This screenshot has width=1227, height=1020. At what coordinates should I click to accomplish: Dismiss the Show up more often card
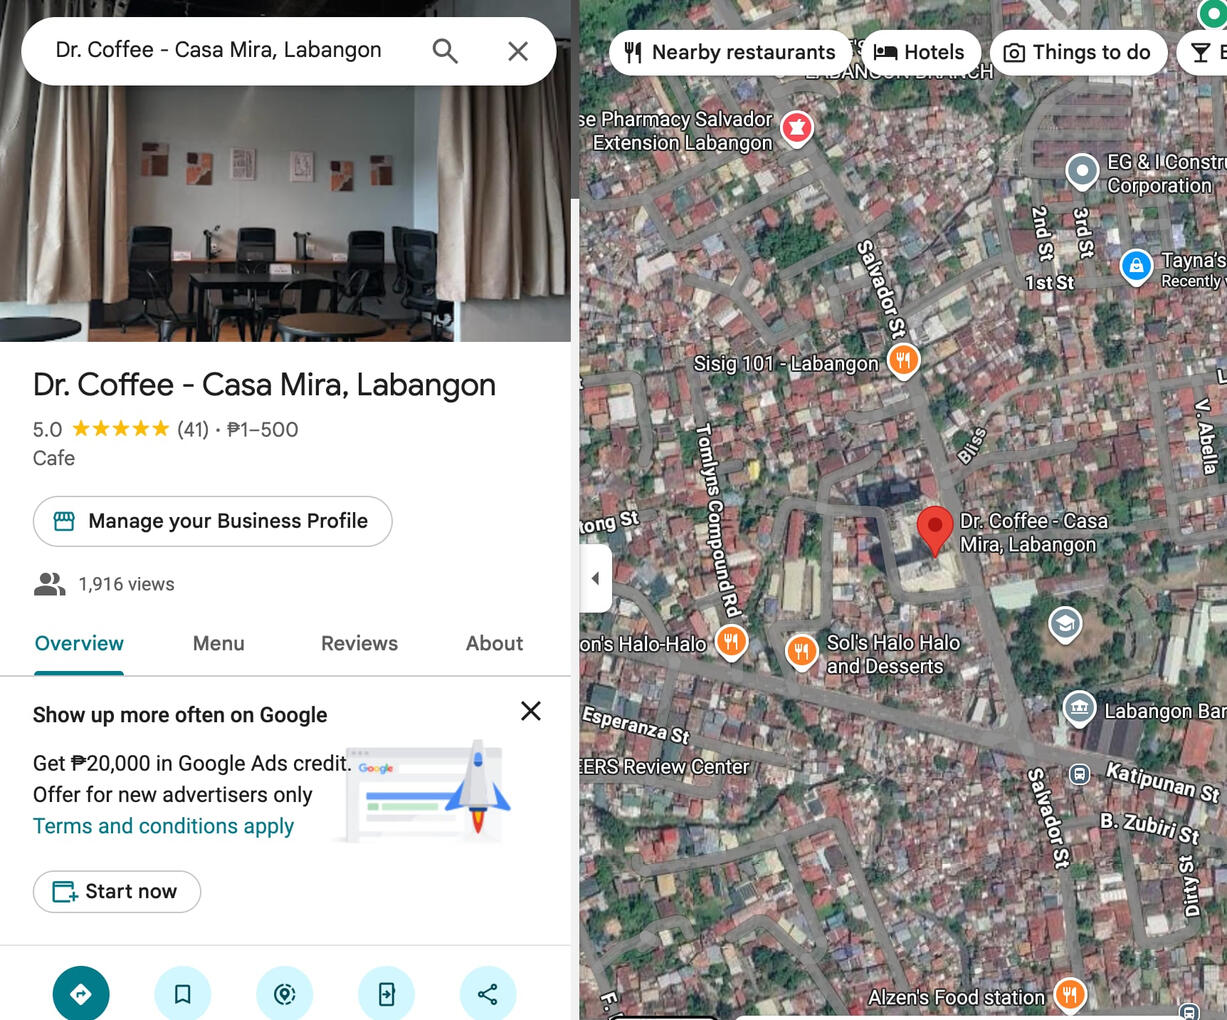pos(531,711)
